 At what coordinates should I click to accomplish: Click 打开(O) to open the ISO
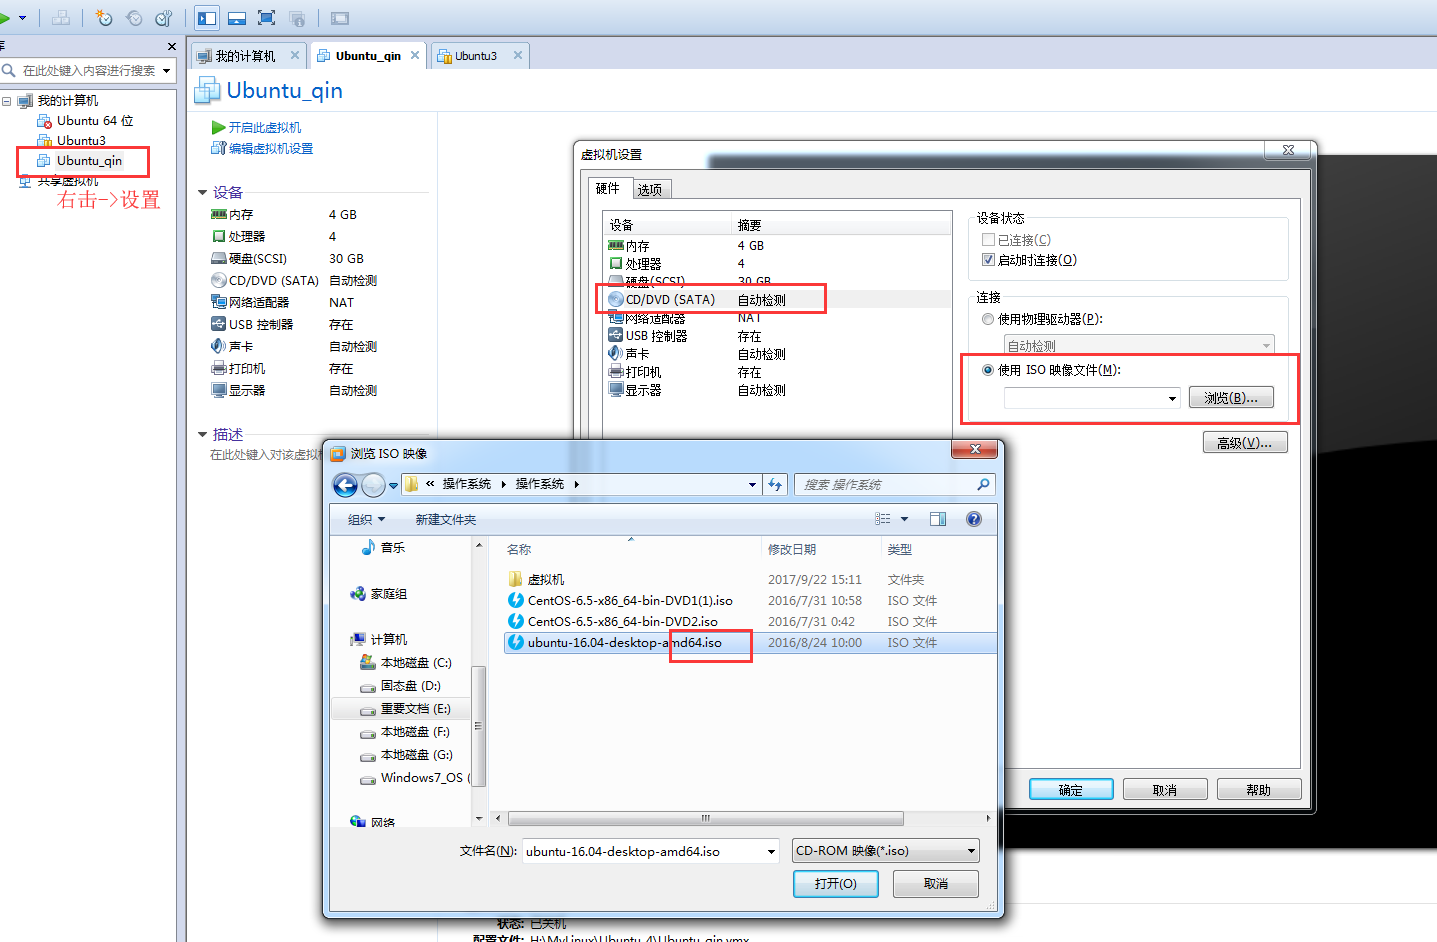tap(836, 884)
